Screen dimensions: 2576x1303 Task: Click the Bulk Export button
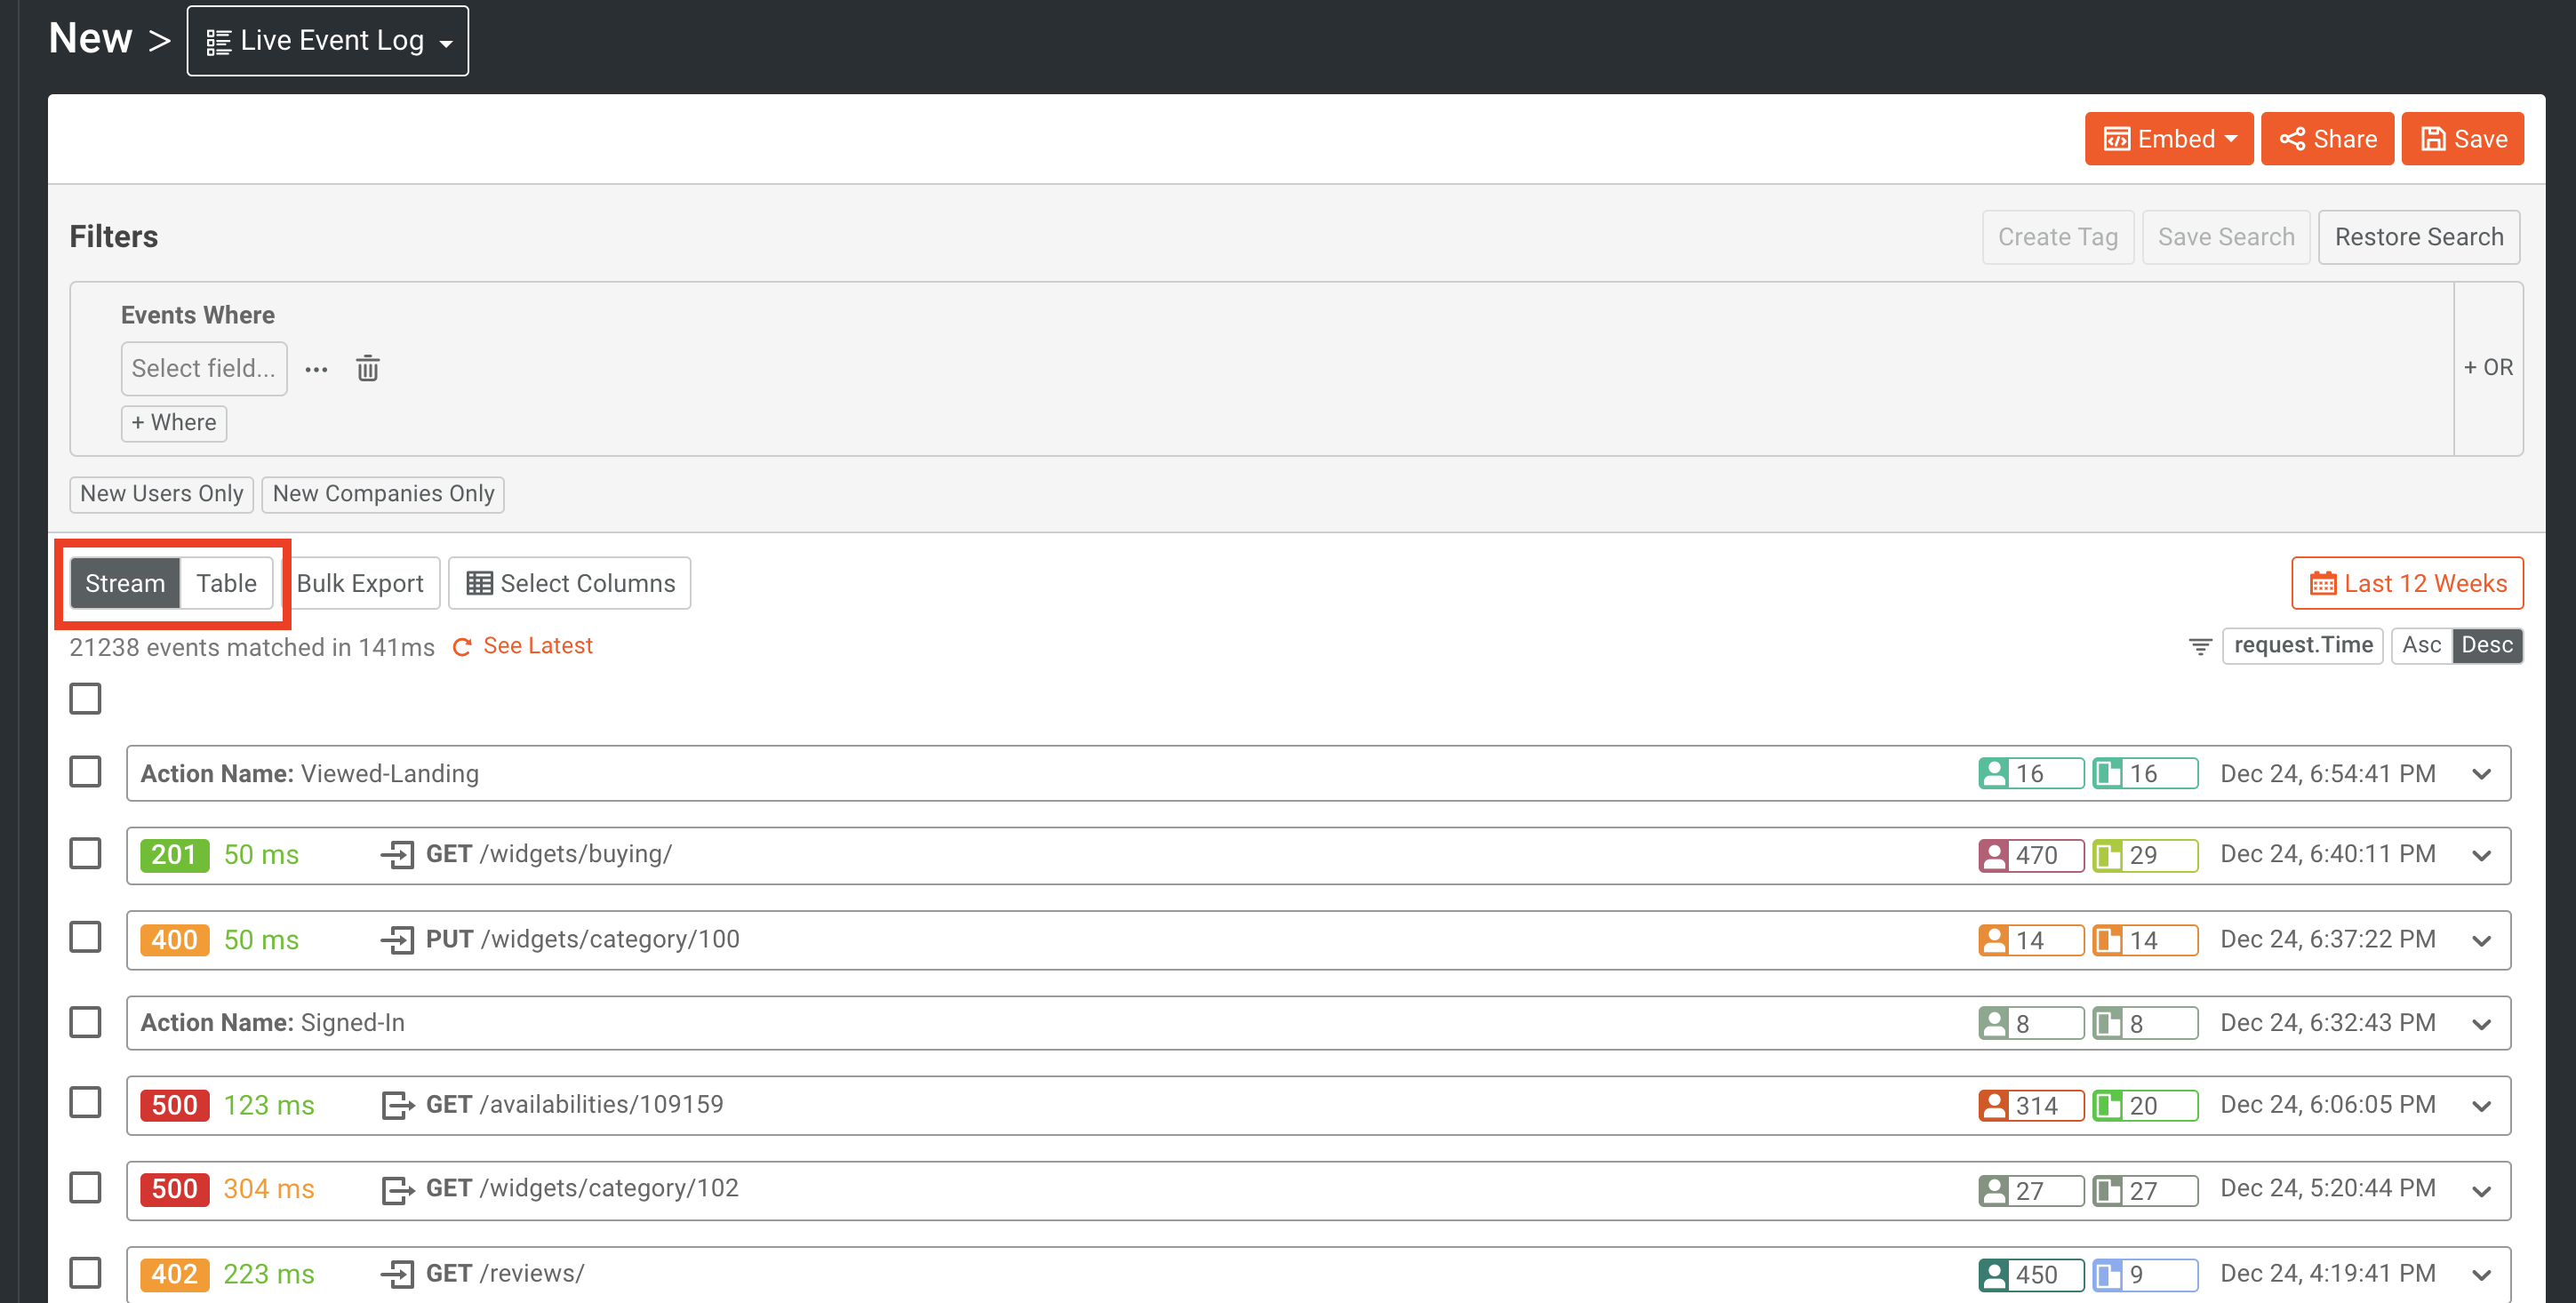point(360,583)
